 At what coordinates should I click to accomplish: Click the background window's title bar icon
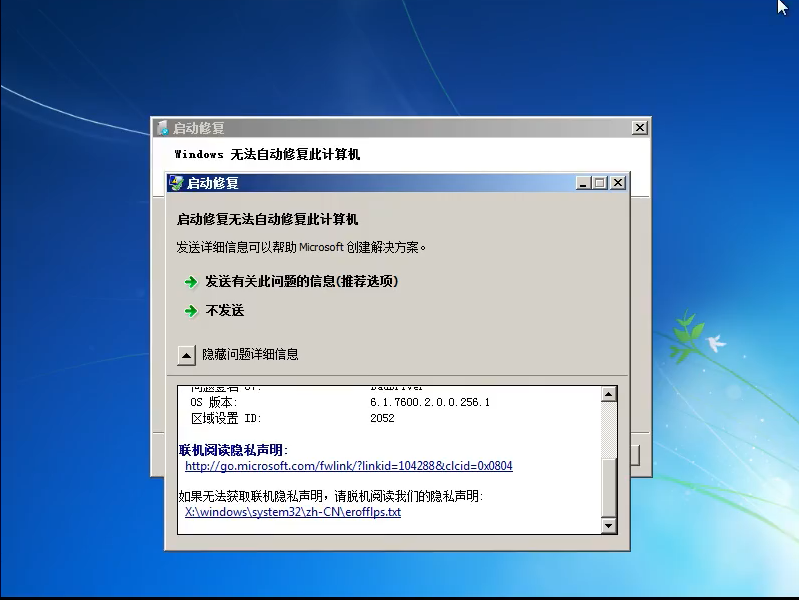coord(163,127)
